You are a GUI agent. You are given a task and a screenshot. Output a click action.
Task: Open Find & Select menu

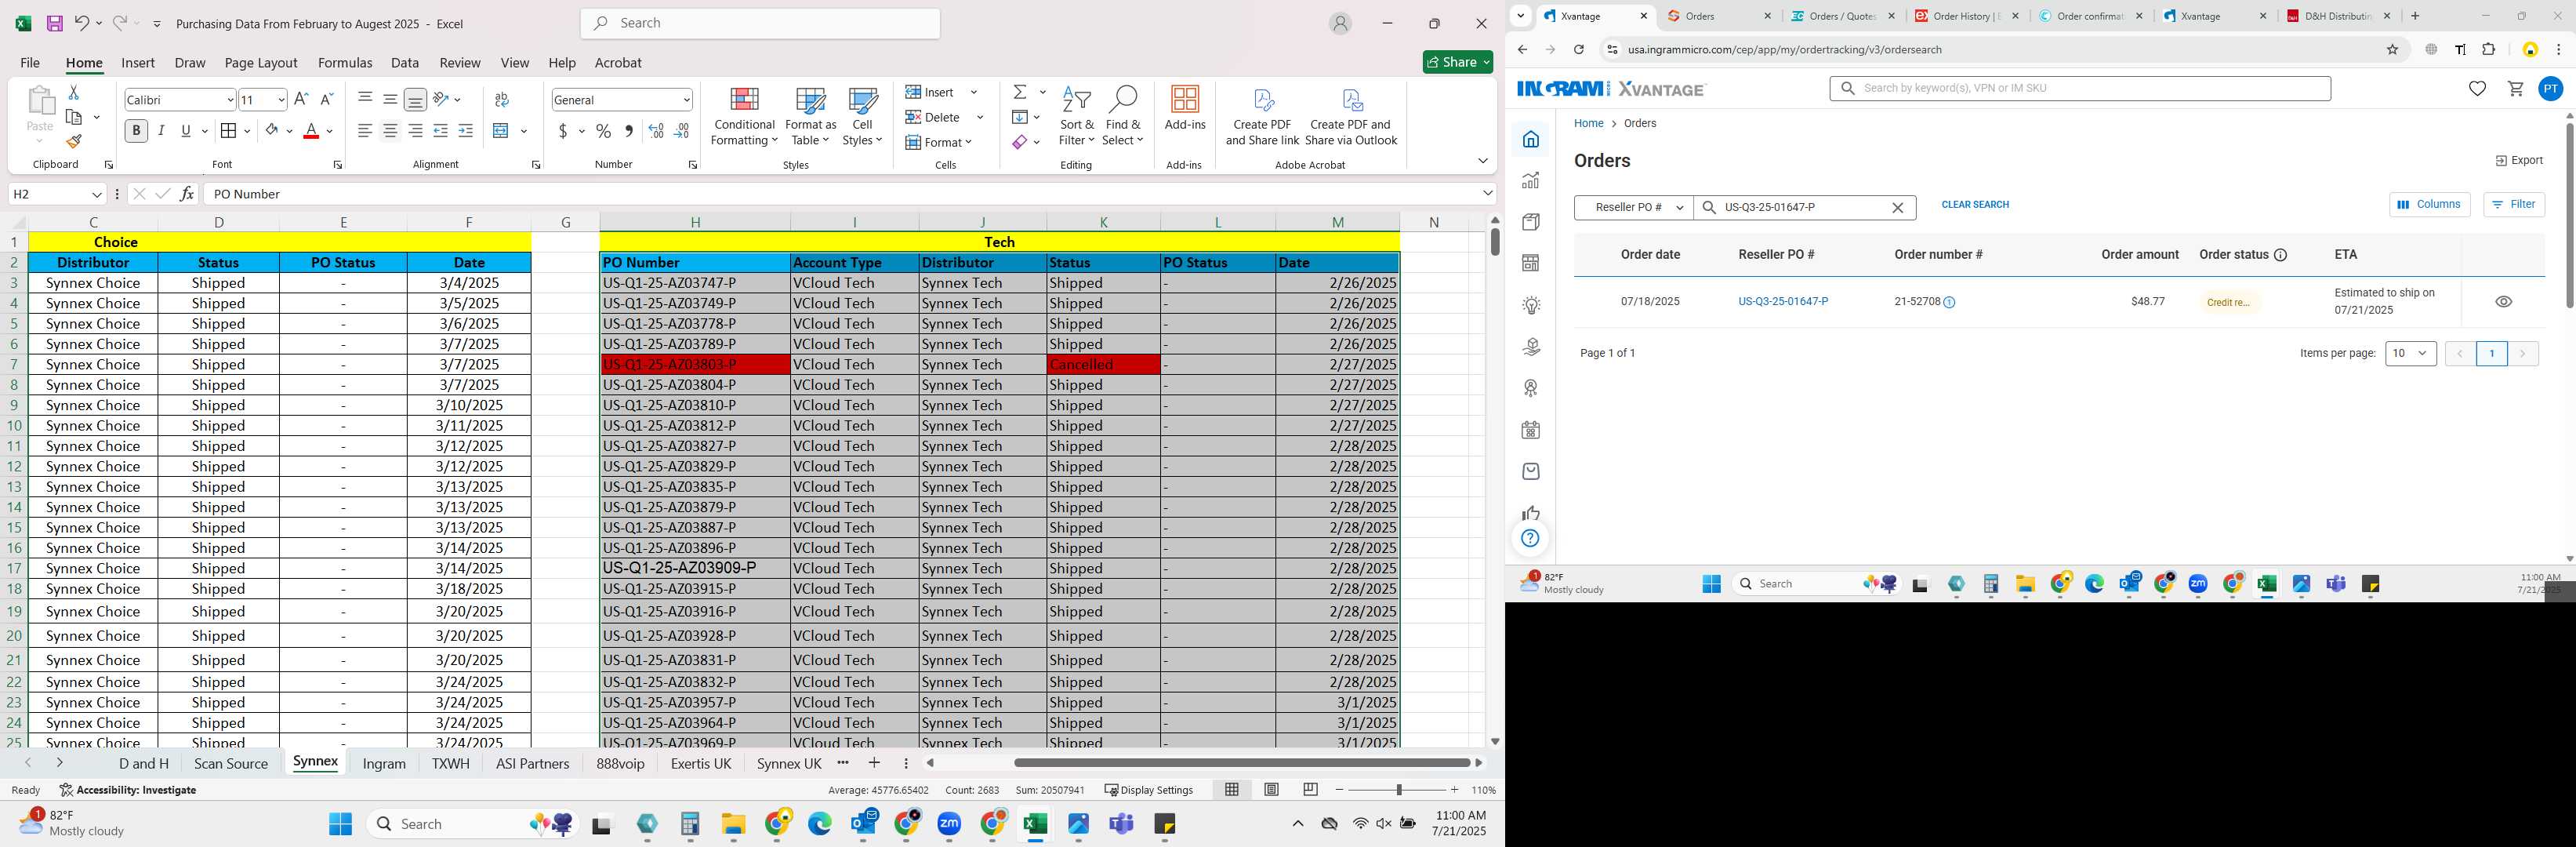point(1122,117)
